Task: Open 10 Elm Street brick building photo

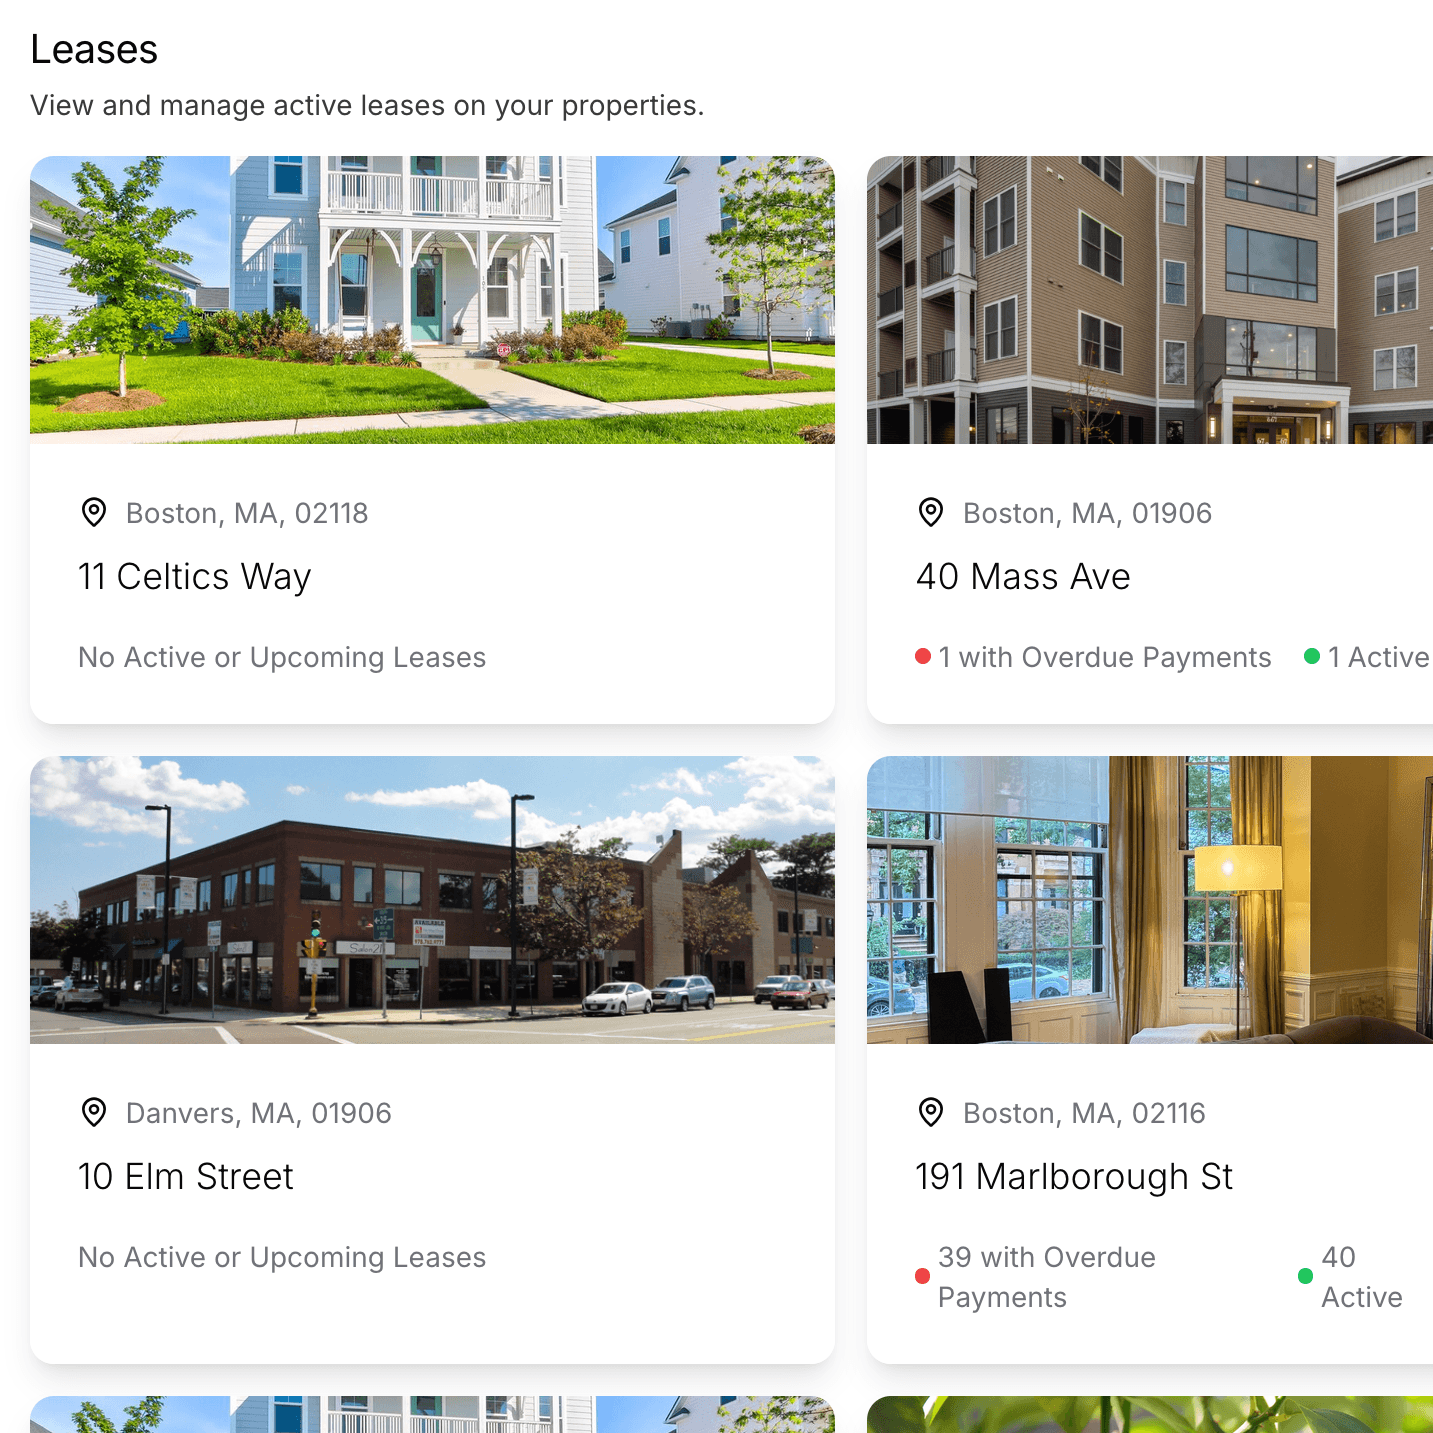Action: click(432, 900)
